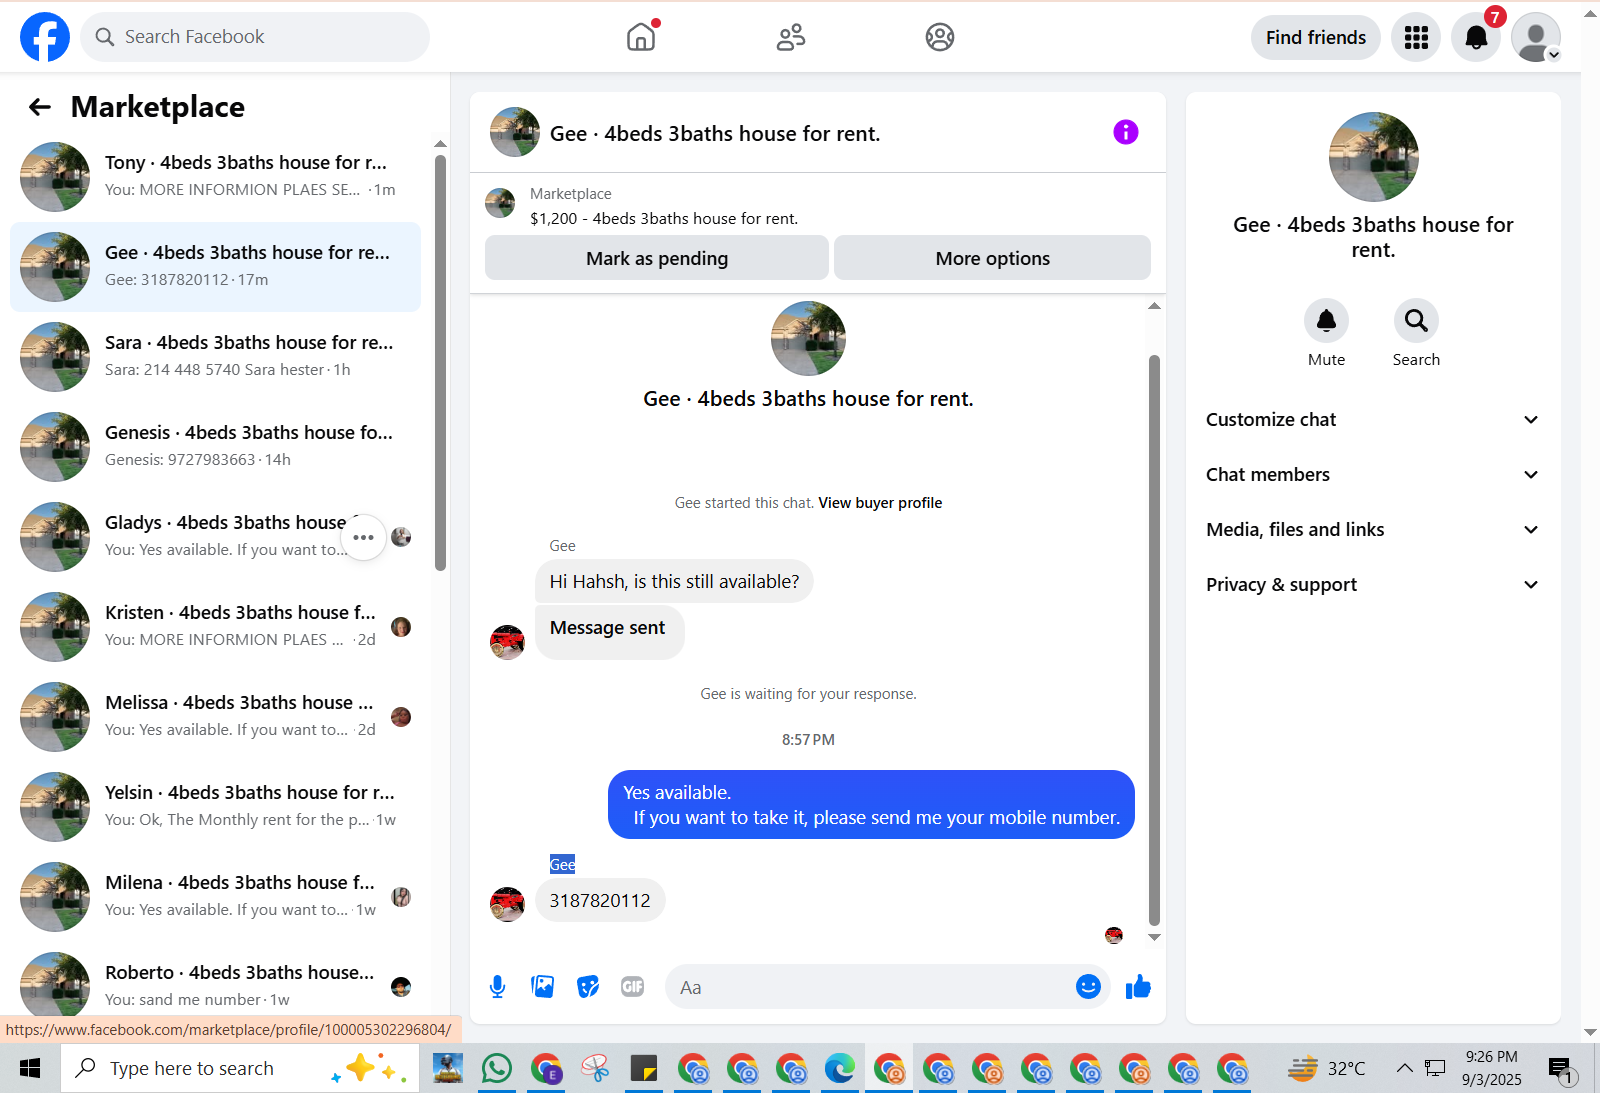The width and height of the screenshot is (1600, 1093).
Task: Open the account profile avatar menu
Action: tap(1536, 37)
